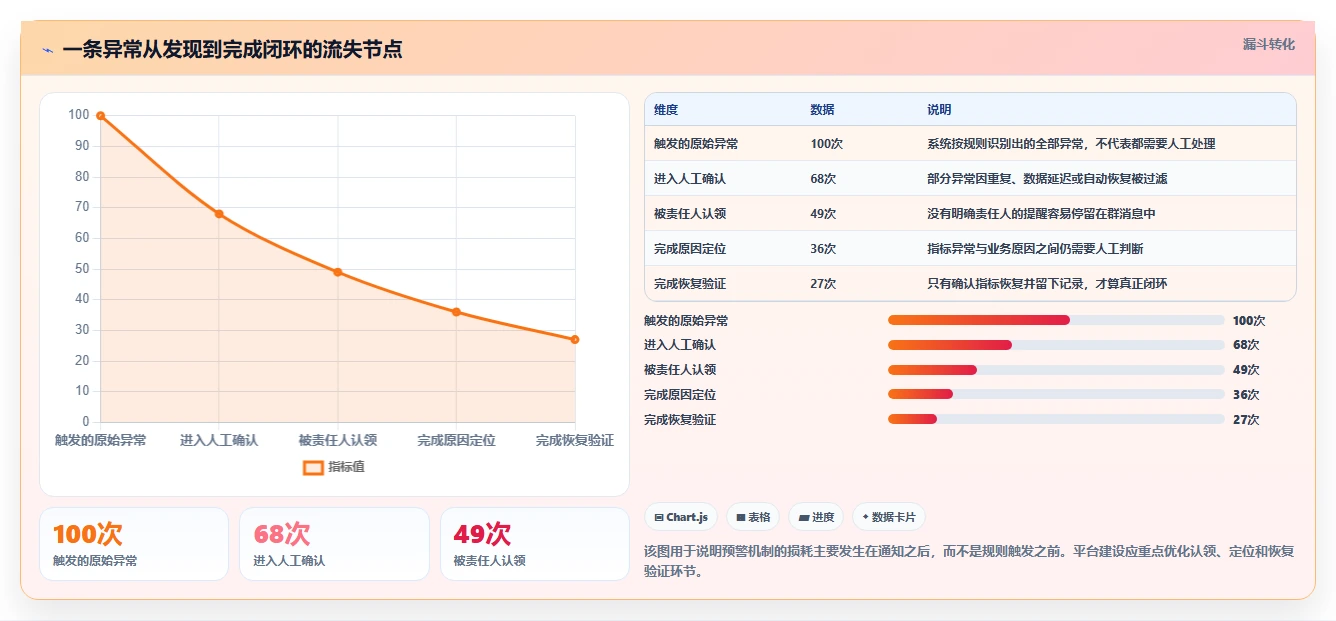Click the title 一条异常从发现到完成闭环的流失节点
Viewport: 1336px width, 621px height.
(232, 50)
